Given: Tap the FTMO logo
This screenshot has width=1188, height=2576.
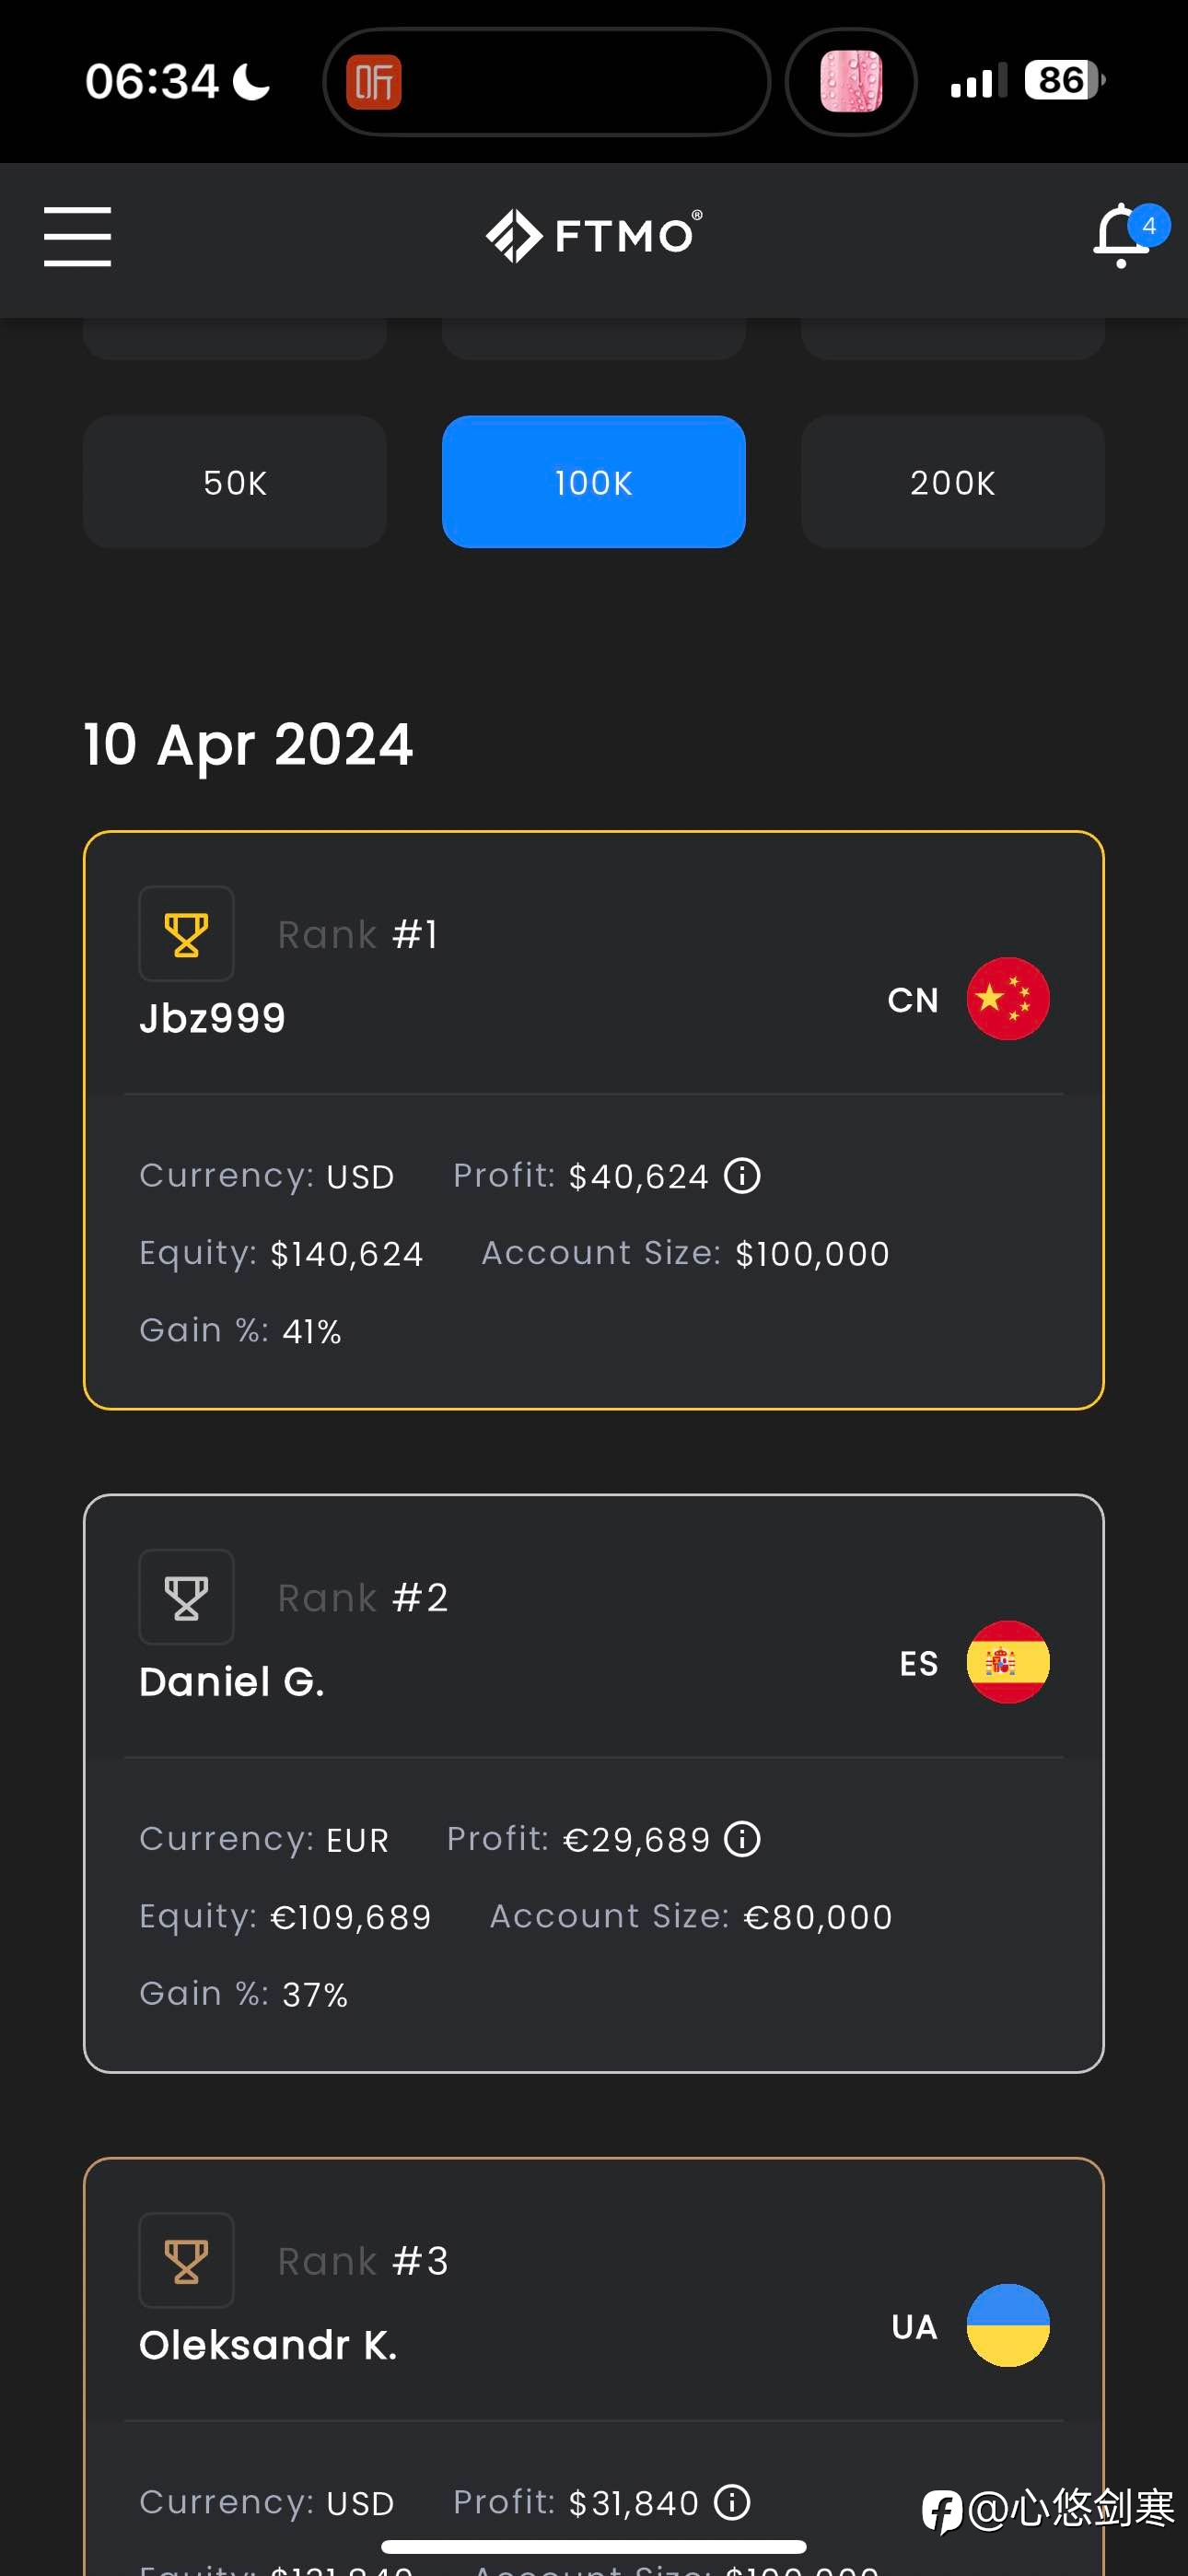Looking at the screenshot, I should point(594,236).
